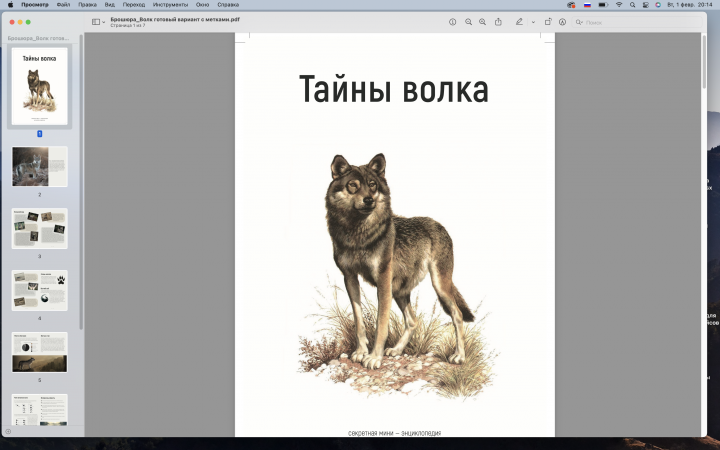Click the "Тайны волка" heading on page

[394, 90]
